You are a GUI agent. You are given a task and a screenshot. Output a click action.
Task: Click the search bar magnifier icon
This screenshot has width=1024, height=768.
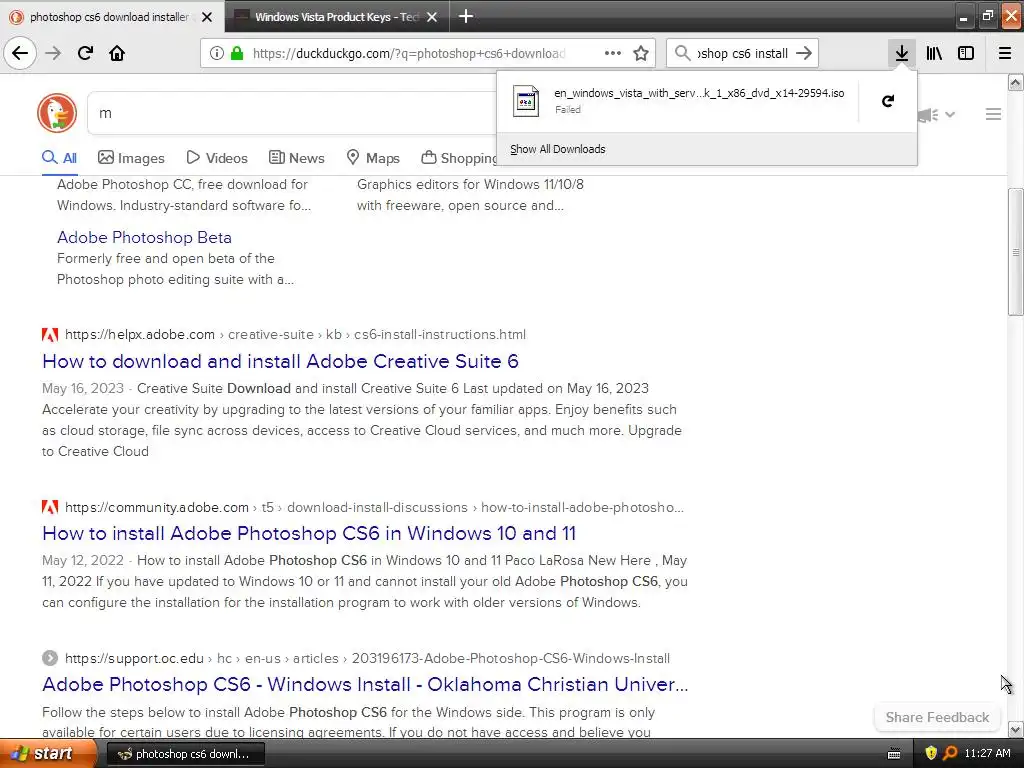pos(682,53)
